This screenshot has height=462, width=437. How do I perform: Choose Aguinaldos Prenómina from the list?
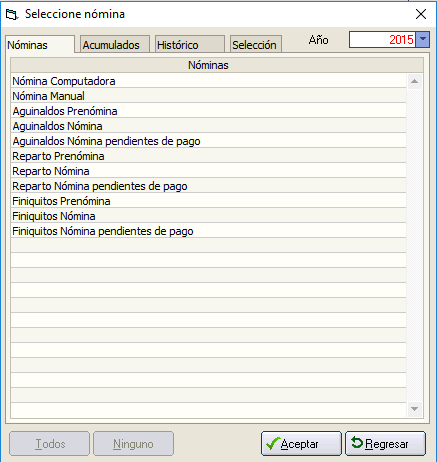[x=208, y=111]
